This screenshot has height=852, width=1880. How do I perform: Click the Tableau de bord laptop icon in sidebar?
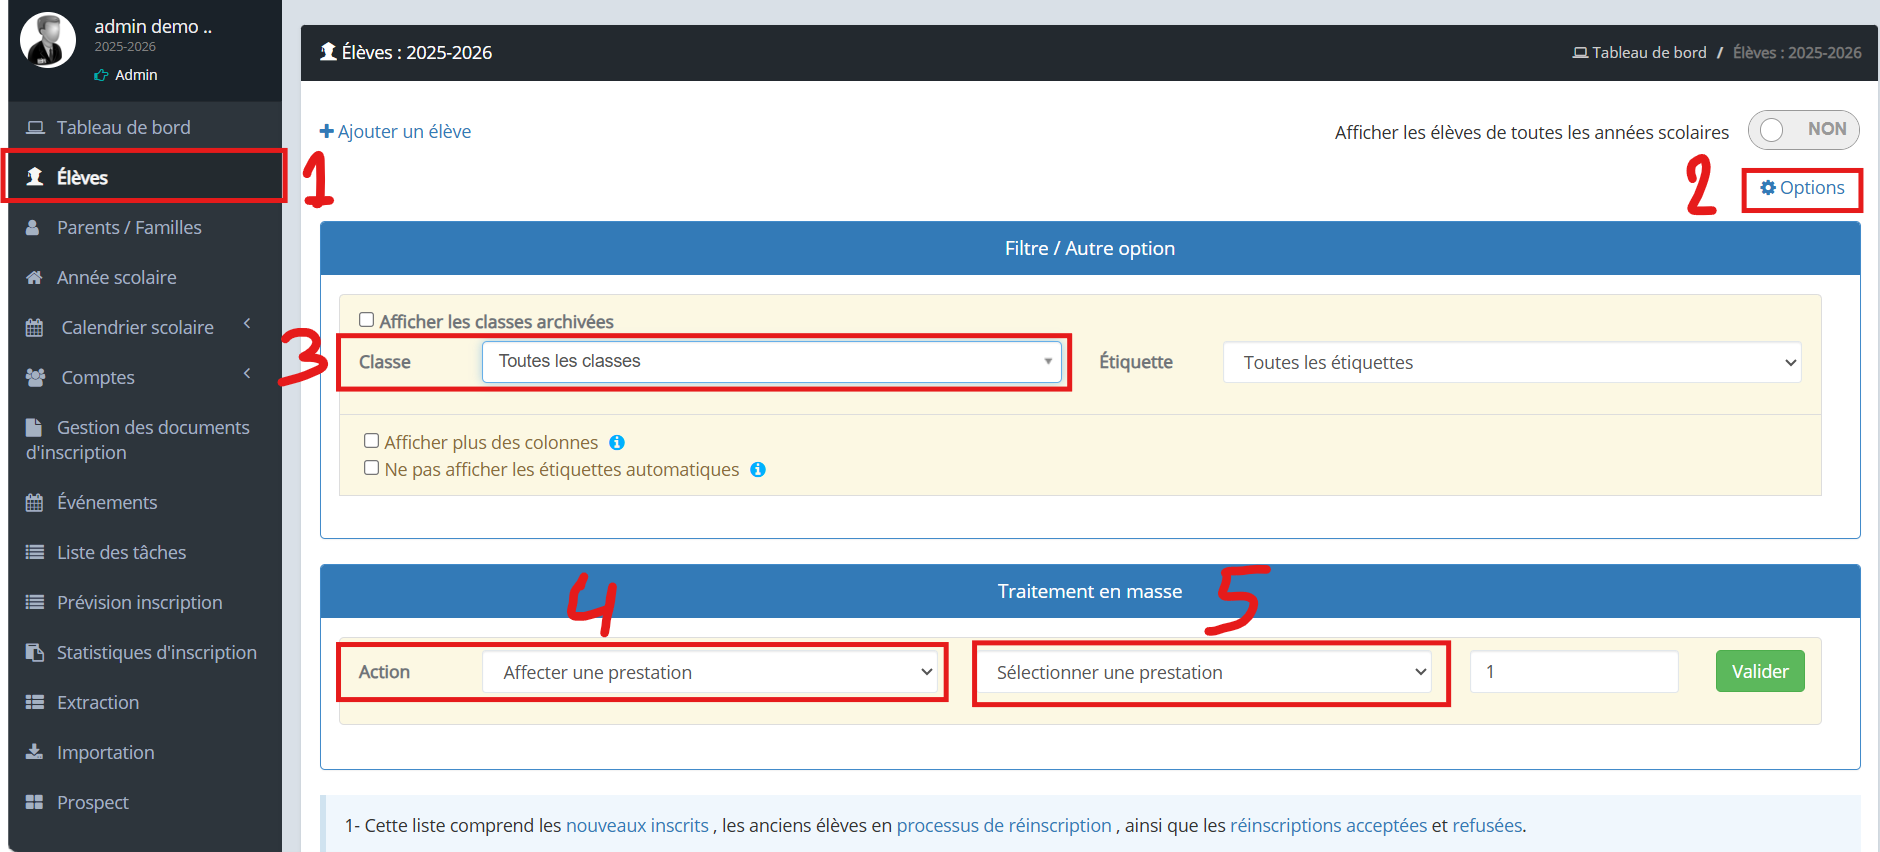(35, 128)
